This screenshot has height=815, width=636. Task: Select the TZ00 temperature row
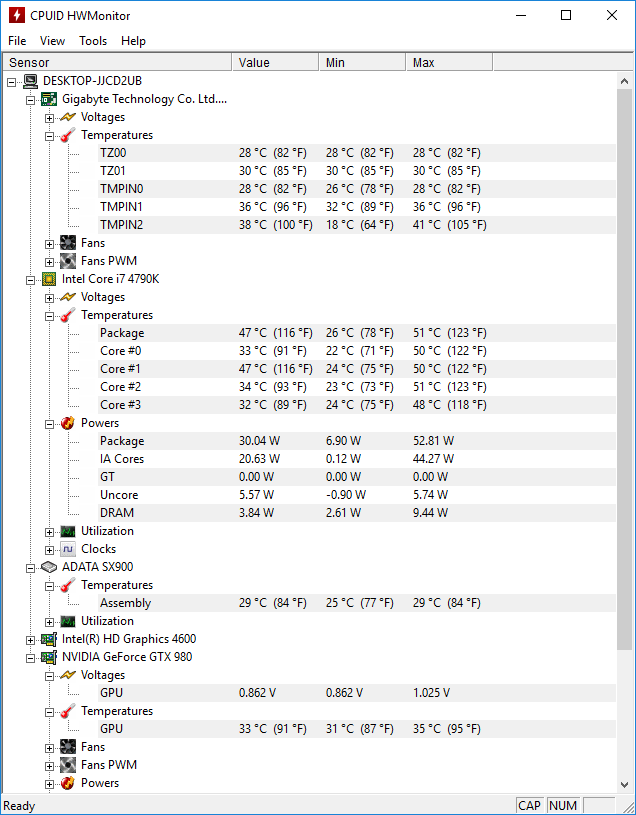[356, 153]
